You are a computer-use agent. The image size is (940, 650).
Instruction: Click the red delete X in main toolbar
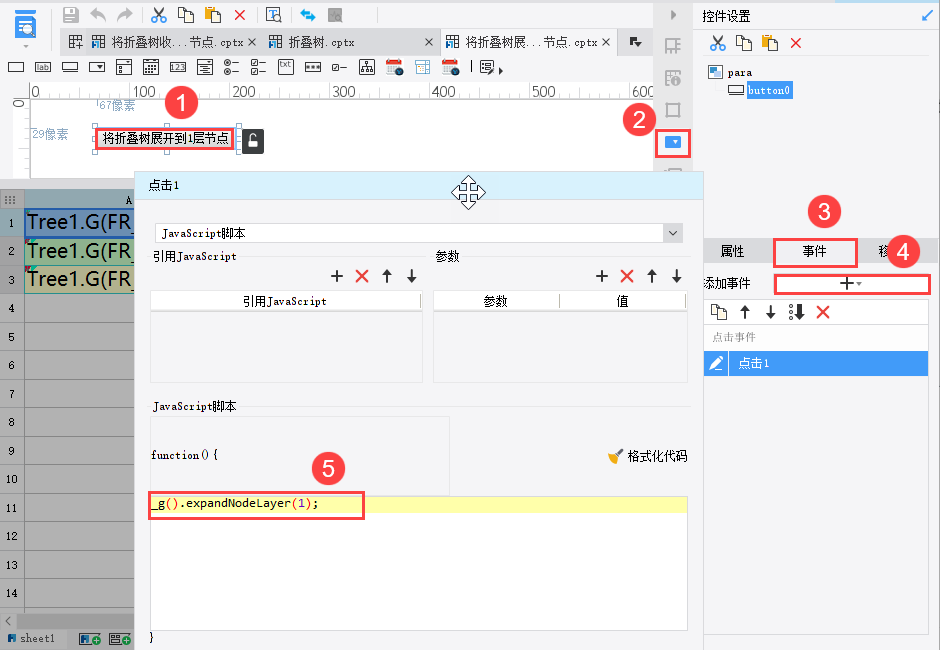pyautogui.click(x=240, y=15)
